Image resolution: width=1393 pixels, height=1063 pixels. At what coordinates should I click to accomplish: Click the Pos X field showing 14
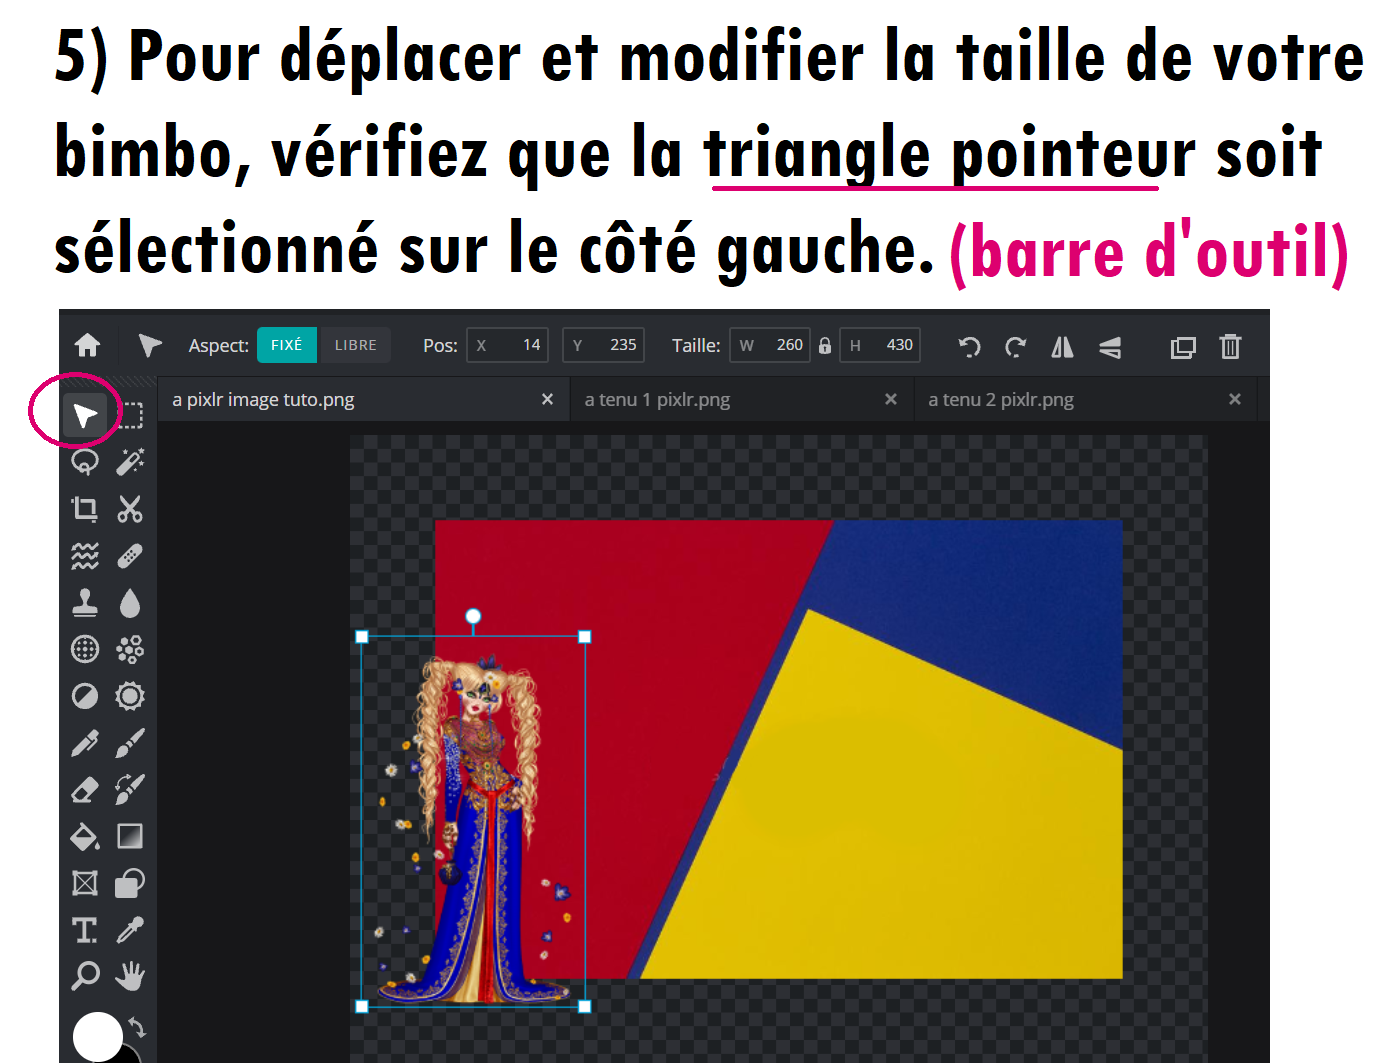tap(507, 345)
